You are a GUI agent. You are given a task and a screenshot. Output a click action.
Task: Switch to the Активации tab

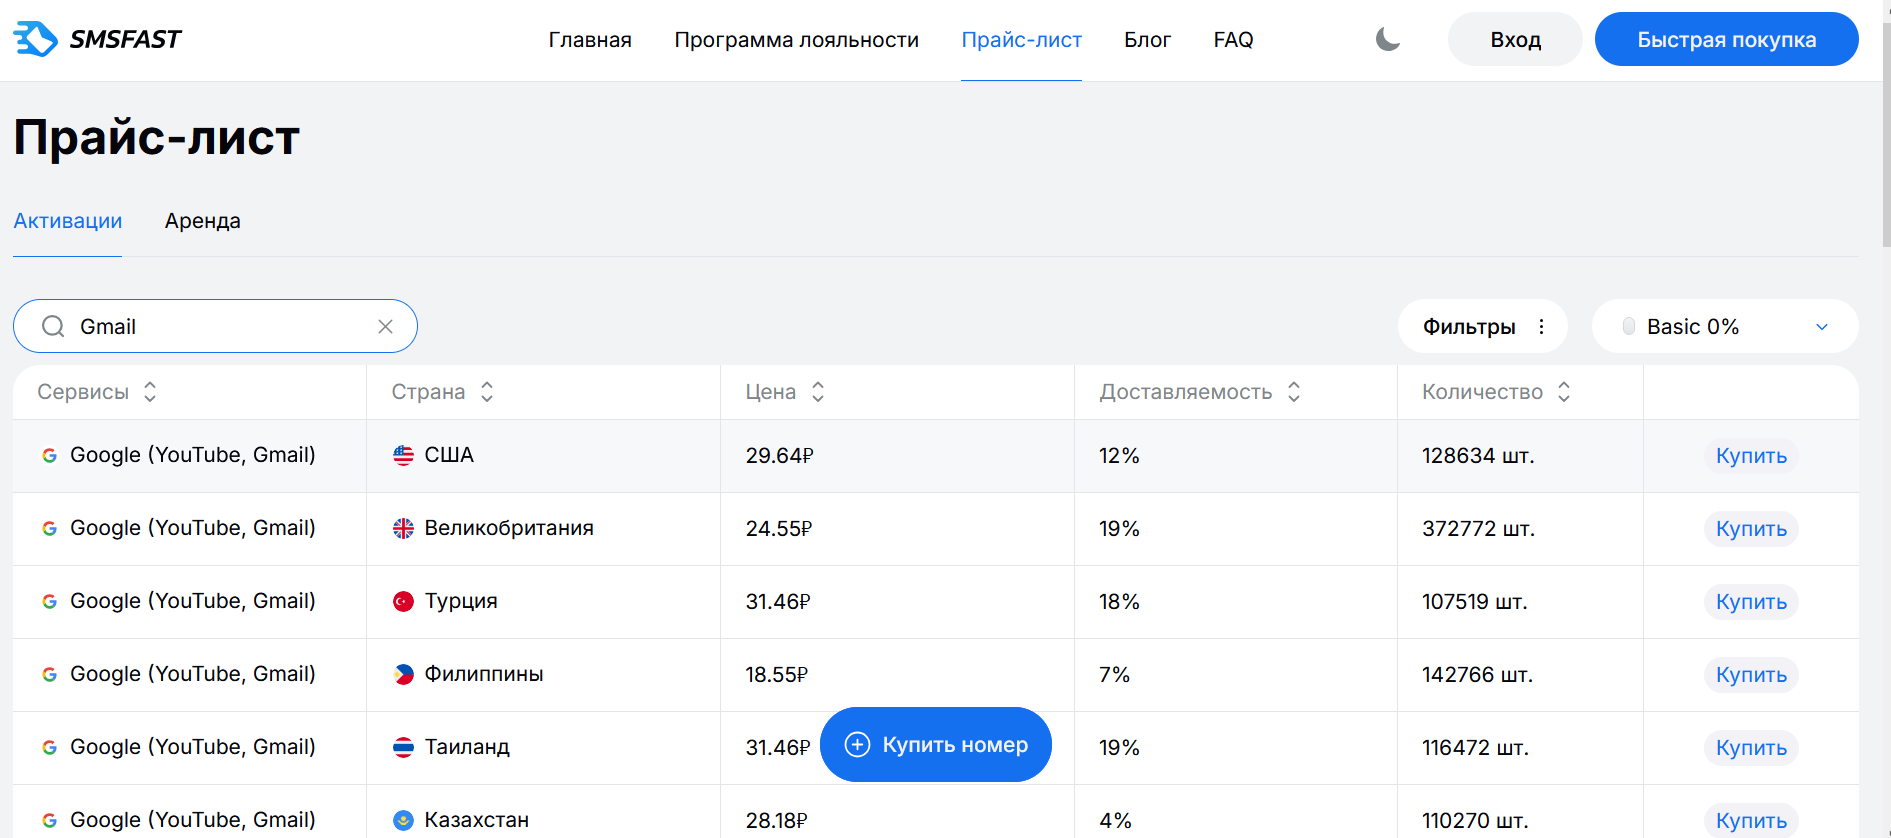point(68,221)
